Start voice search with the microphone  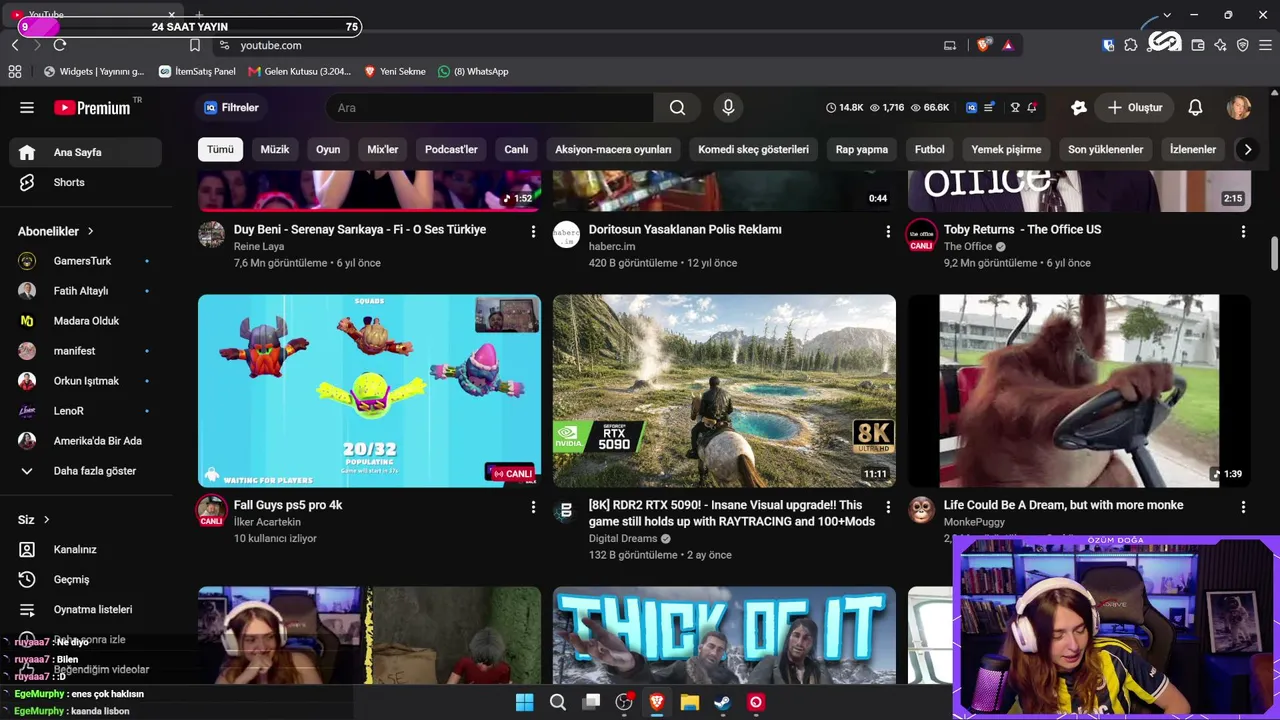(x=728, y=108)
